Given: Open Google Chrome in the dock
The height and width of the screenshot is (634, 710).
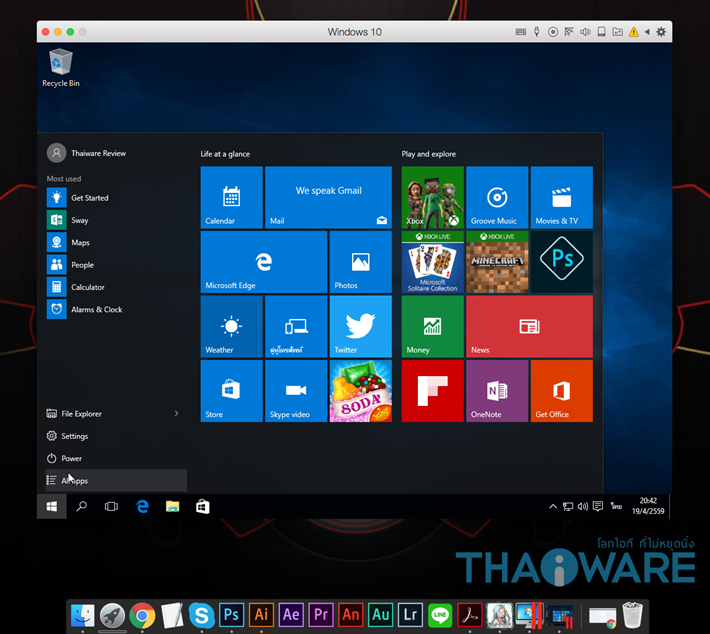Looking at the screenshot, I should pos(142,615).
